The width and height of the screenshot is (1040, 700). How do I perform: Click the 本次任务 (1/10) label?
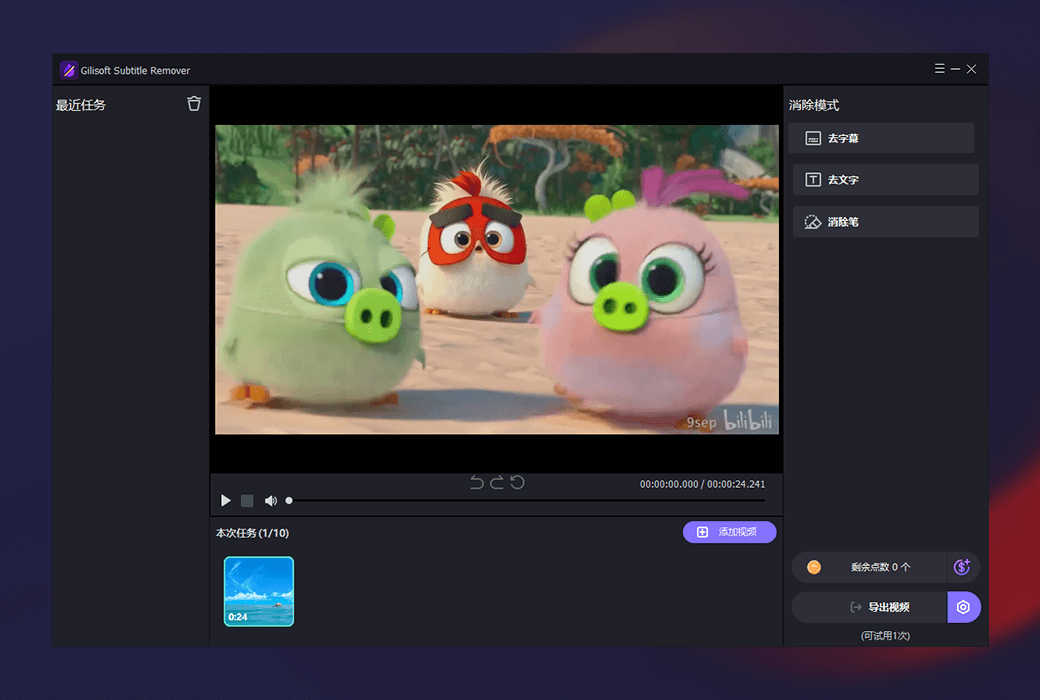click(x=252, y=533)
